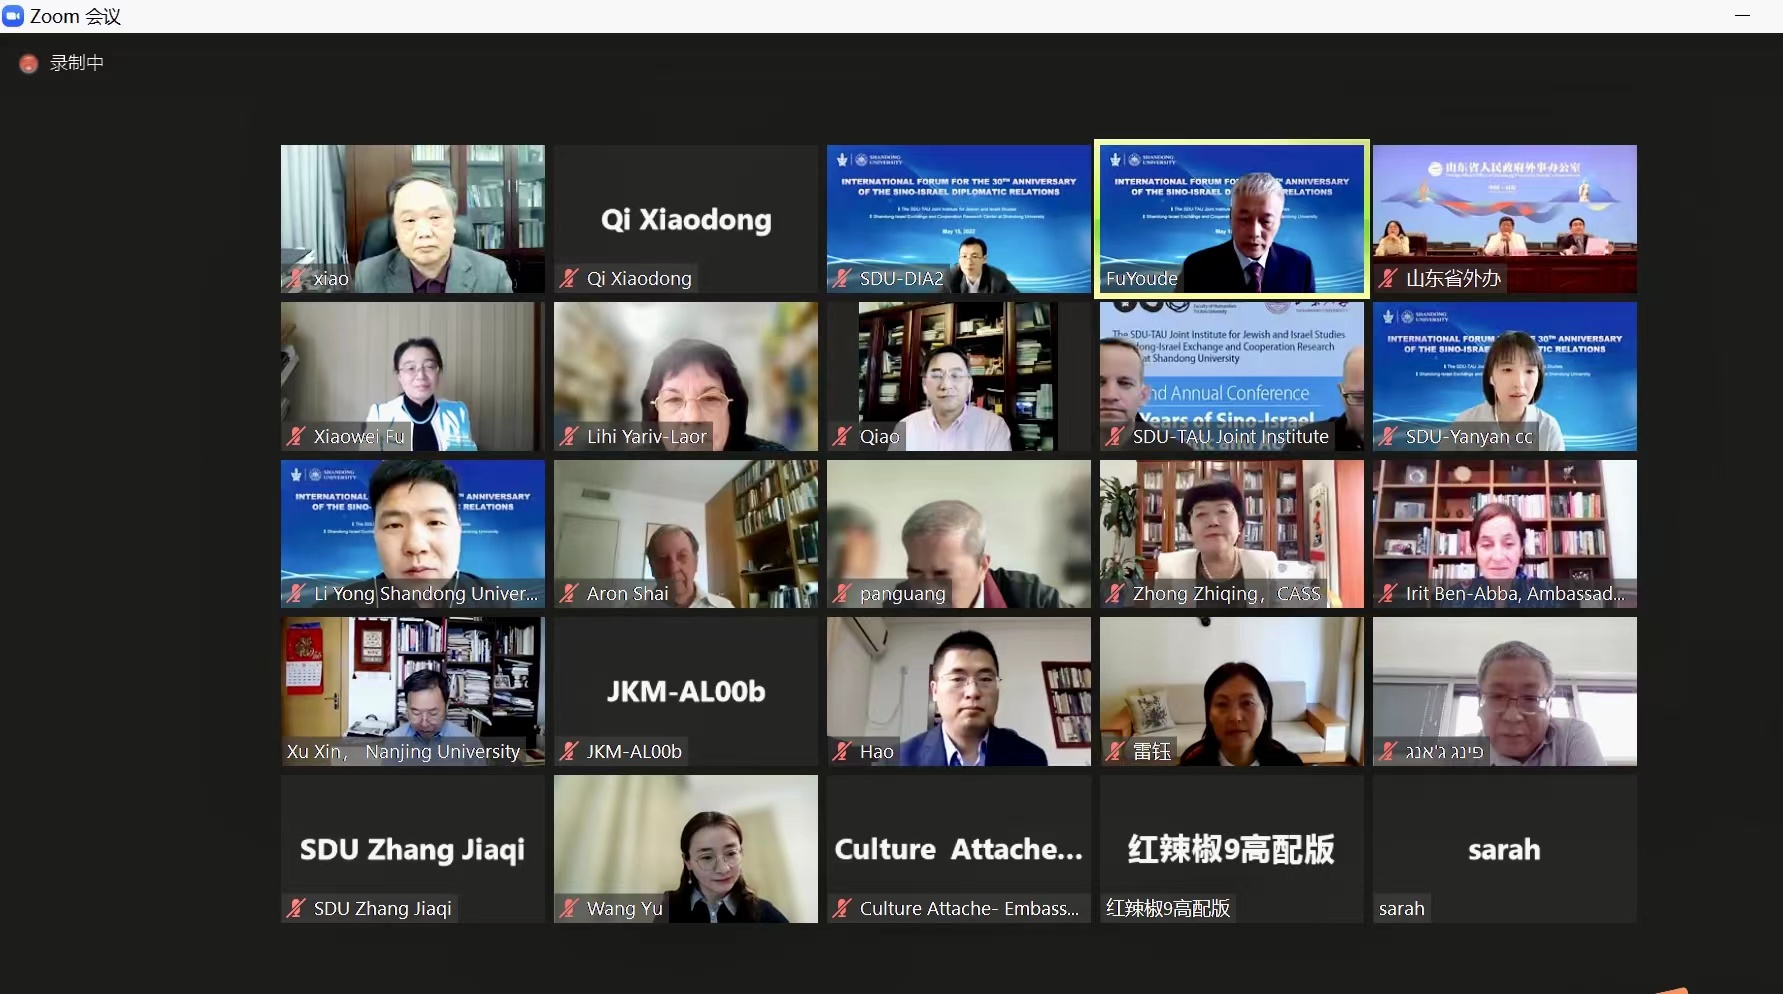Click the 录制中 recording status text
This screenshot has height=994, width=1783.
tap(77, 63)
